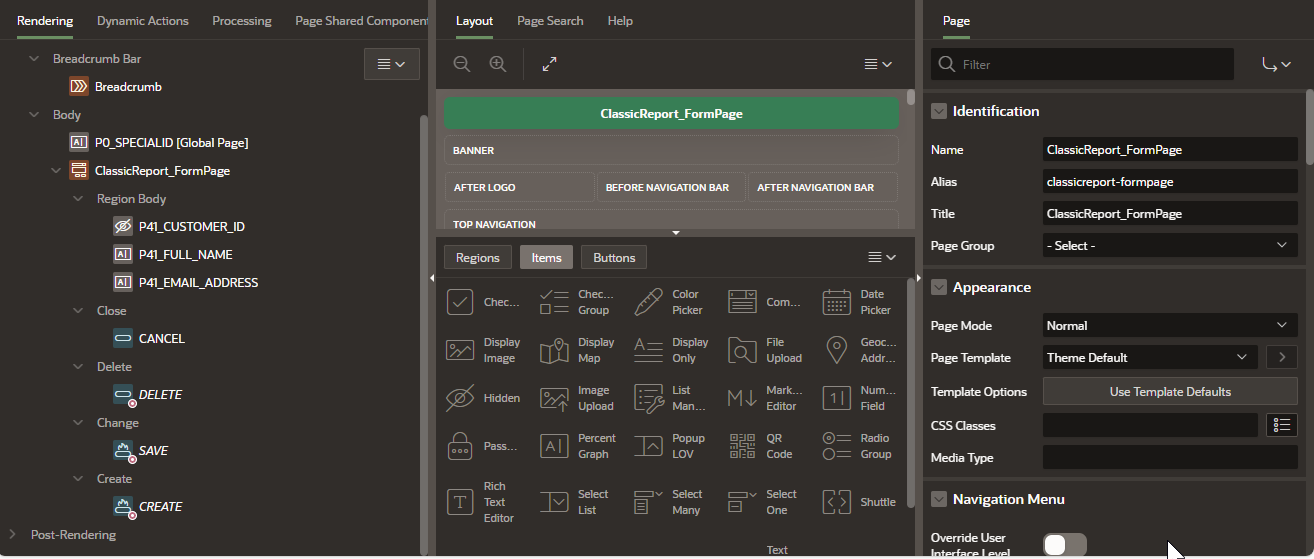Expand the Post-Rendering node
Screen dimensions: 1314x559
point(14,535)
